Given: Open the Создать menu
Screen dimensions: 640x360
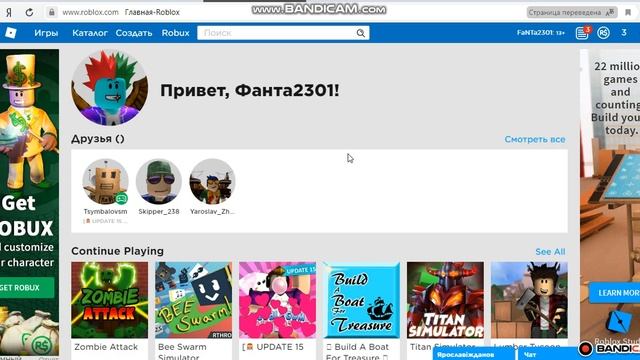Looking at the screenshot, I should [x=134, y=33].
